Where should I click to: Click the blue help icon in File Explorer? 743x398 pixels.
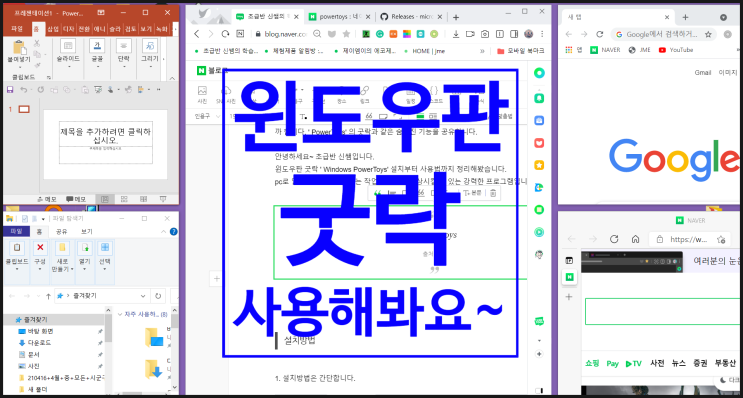tap(174, 232)
